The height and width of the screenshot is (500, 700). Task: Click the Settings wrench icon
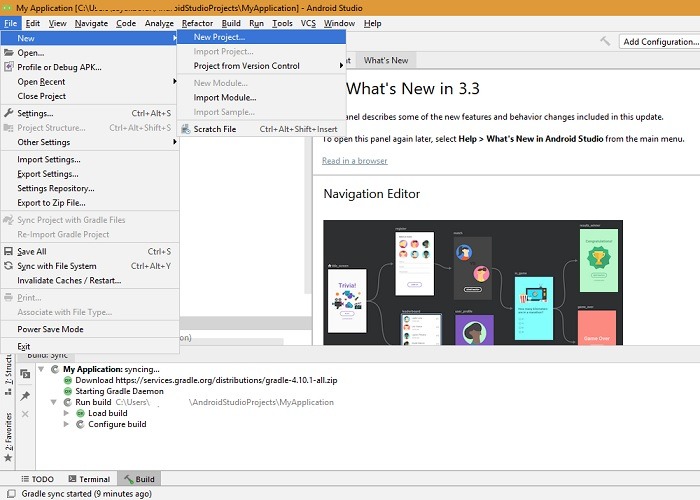[8, 113]
